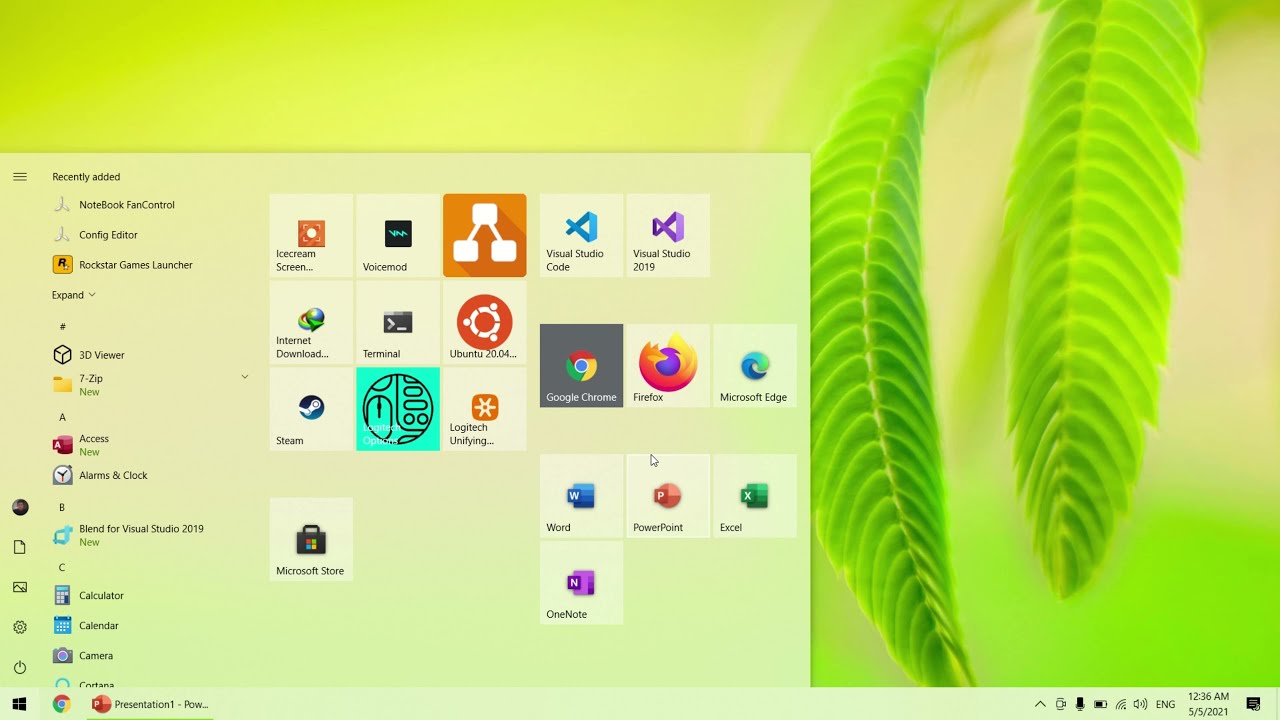Open the Firefox tile
The width and height of the screenshot is (1280, 720).
(668, 365)
